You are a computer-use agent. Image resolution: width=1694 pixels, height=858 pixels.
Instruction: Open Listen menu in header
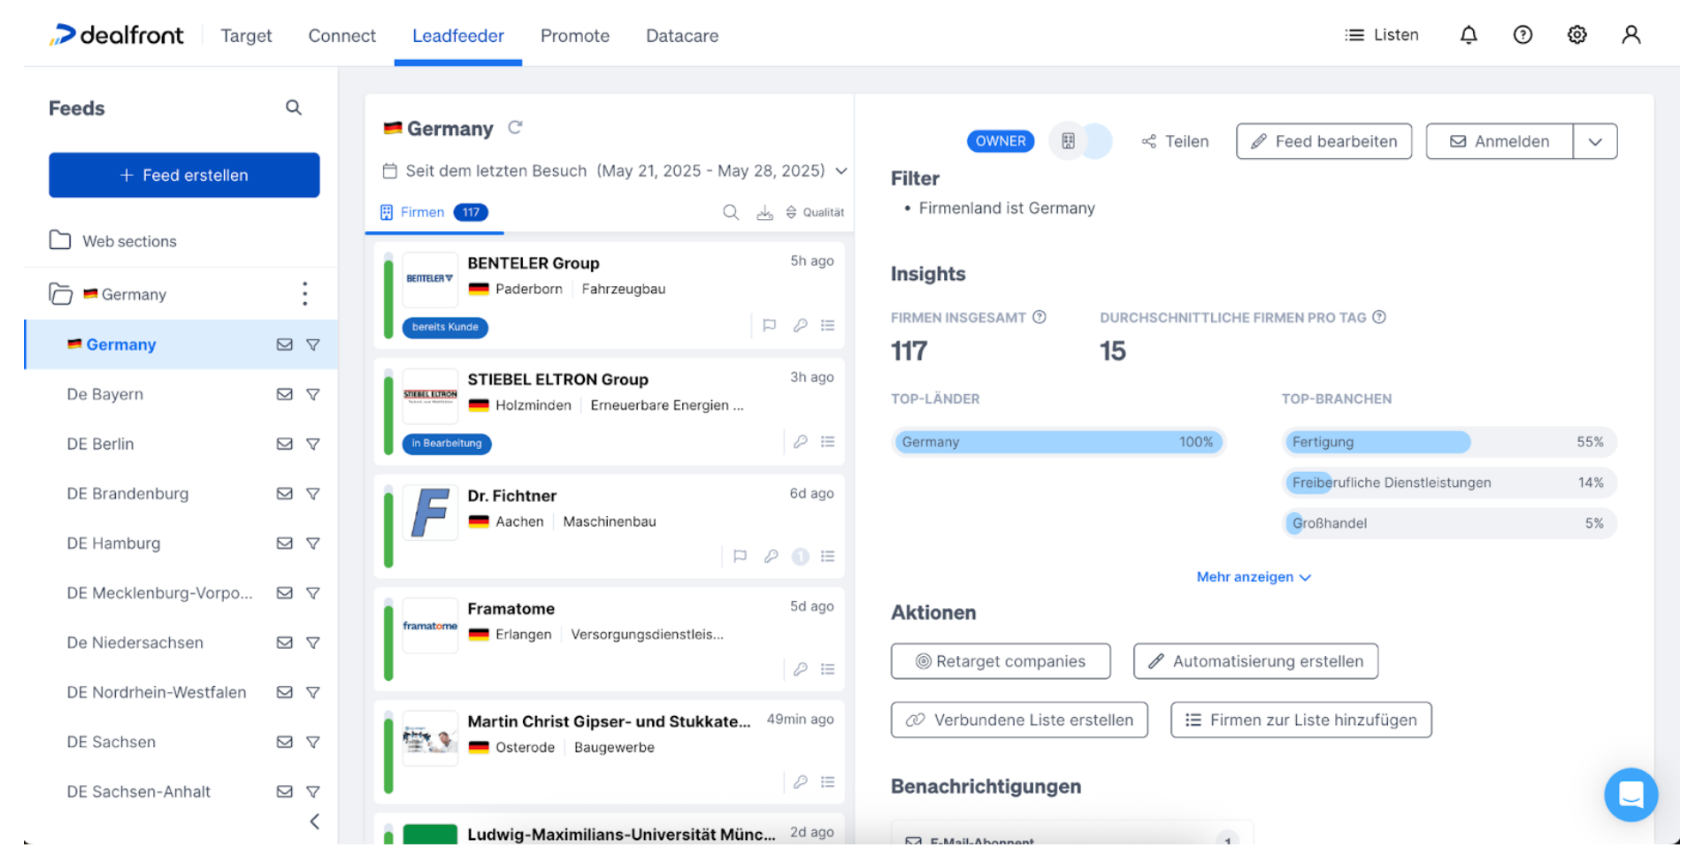coord(1382,35)
